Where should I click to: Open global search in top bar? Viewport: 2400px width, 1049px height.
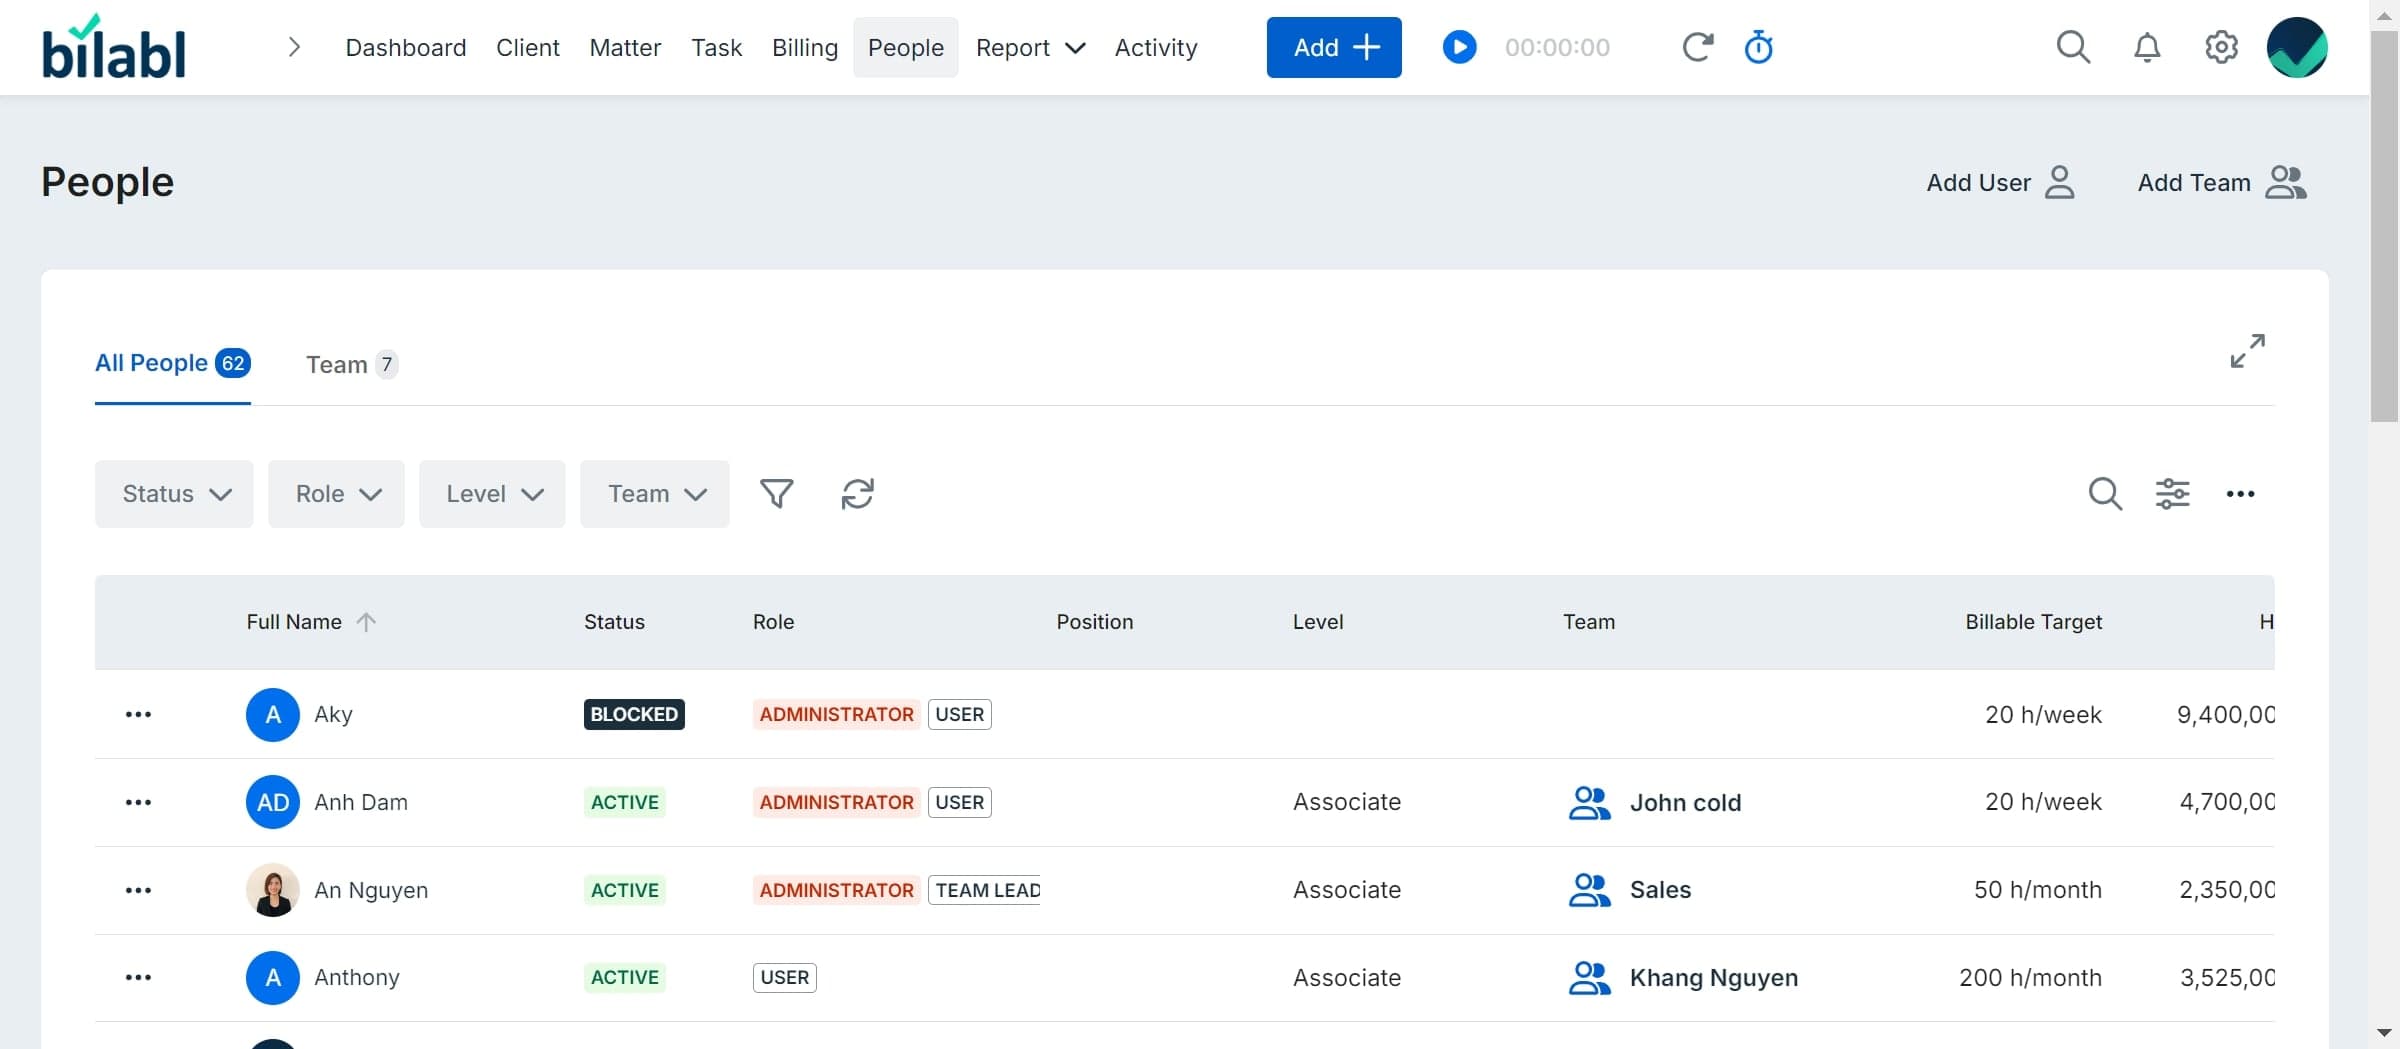2073,47
